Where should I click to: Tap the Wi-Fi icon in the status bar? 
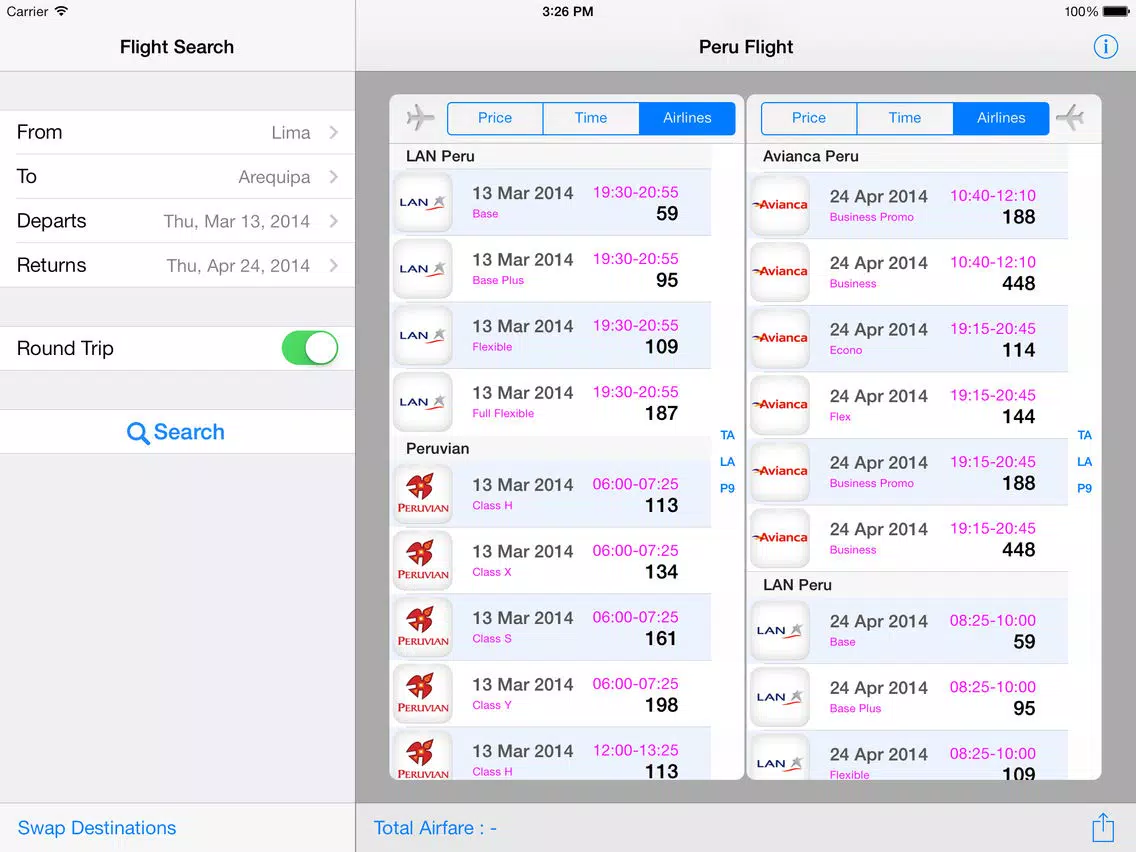coord(62,11)
